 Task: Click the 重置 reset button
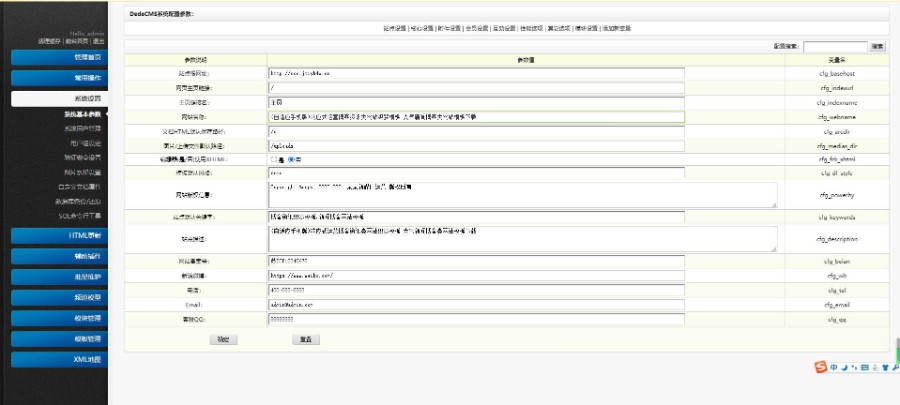click(x=306, y=340)
